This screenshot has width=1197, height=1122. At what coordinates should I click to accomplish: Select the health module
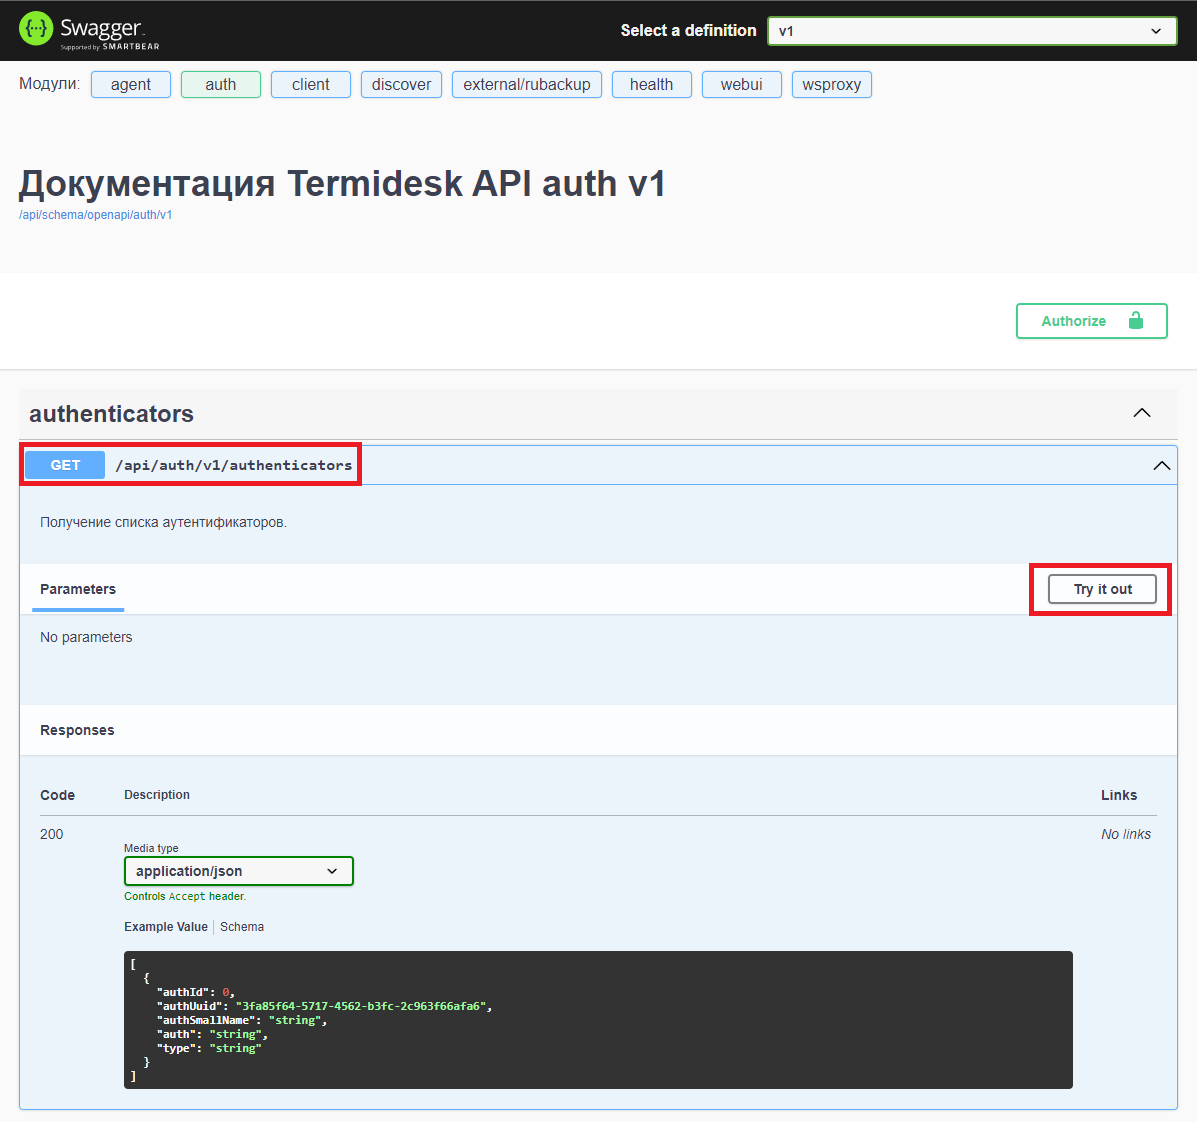pos(651,85)
